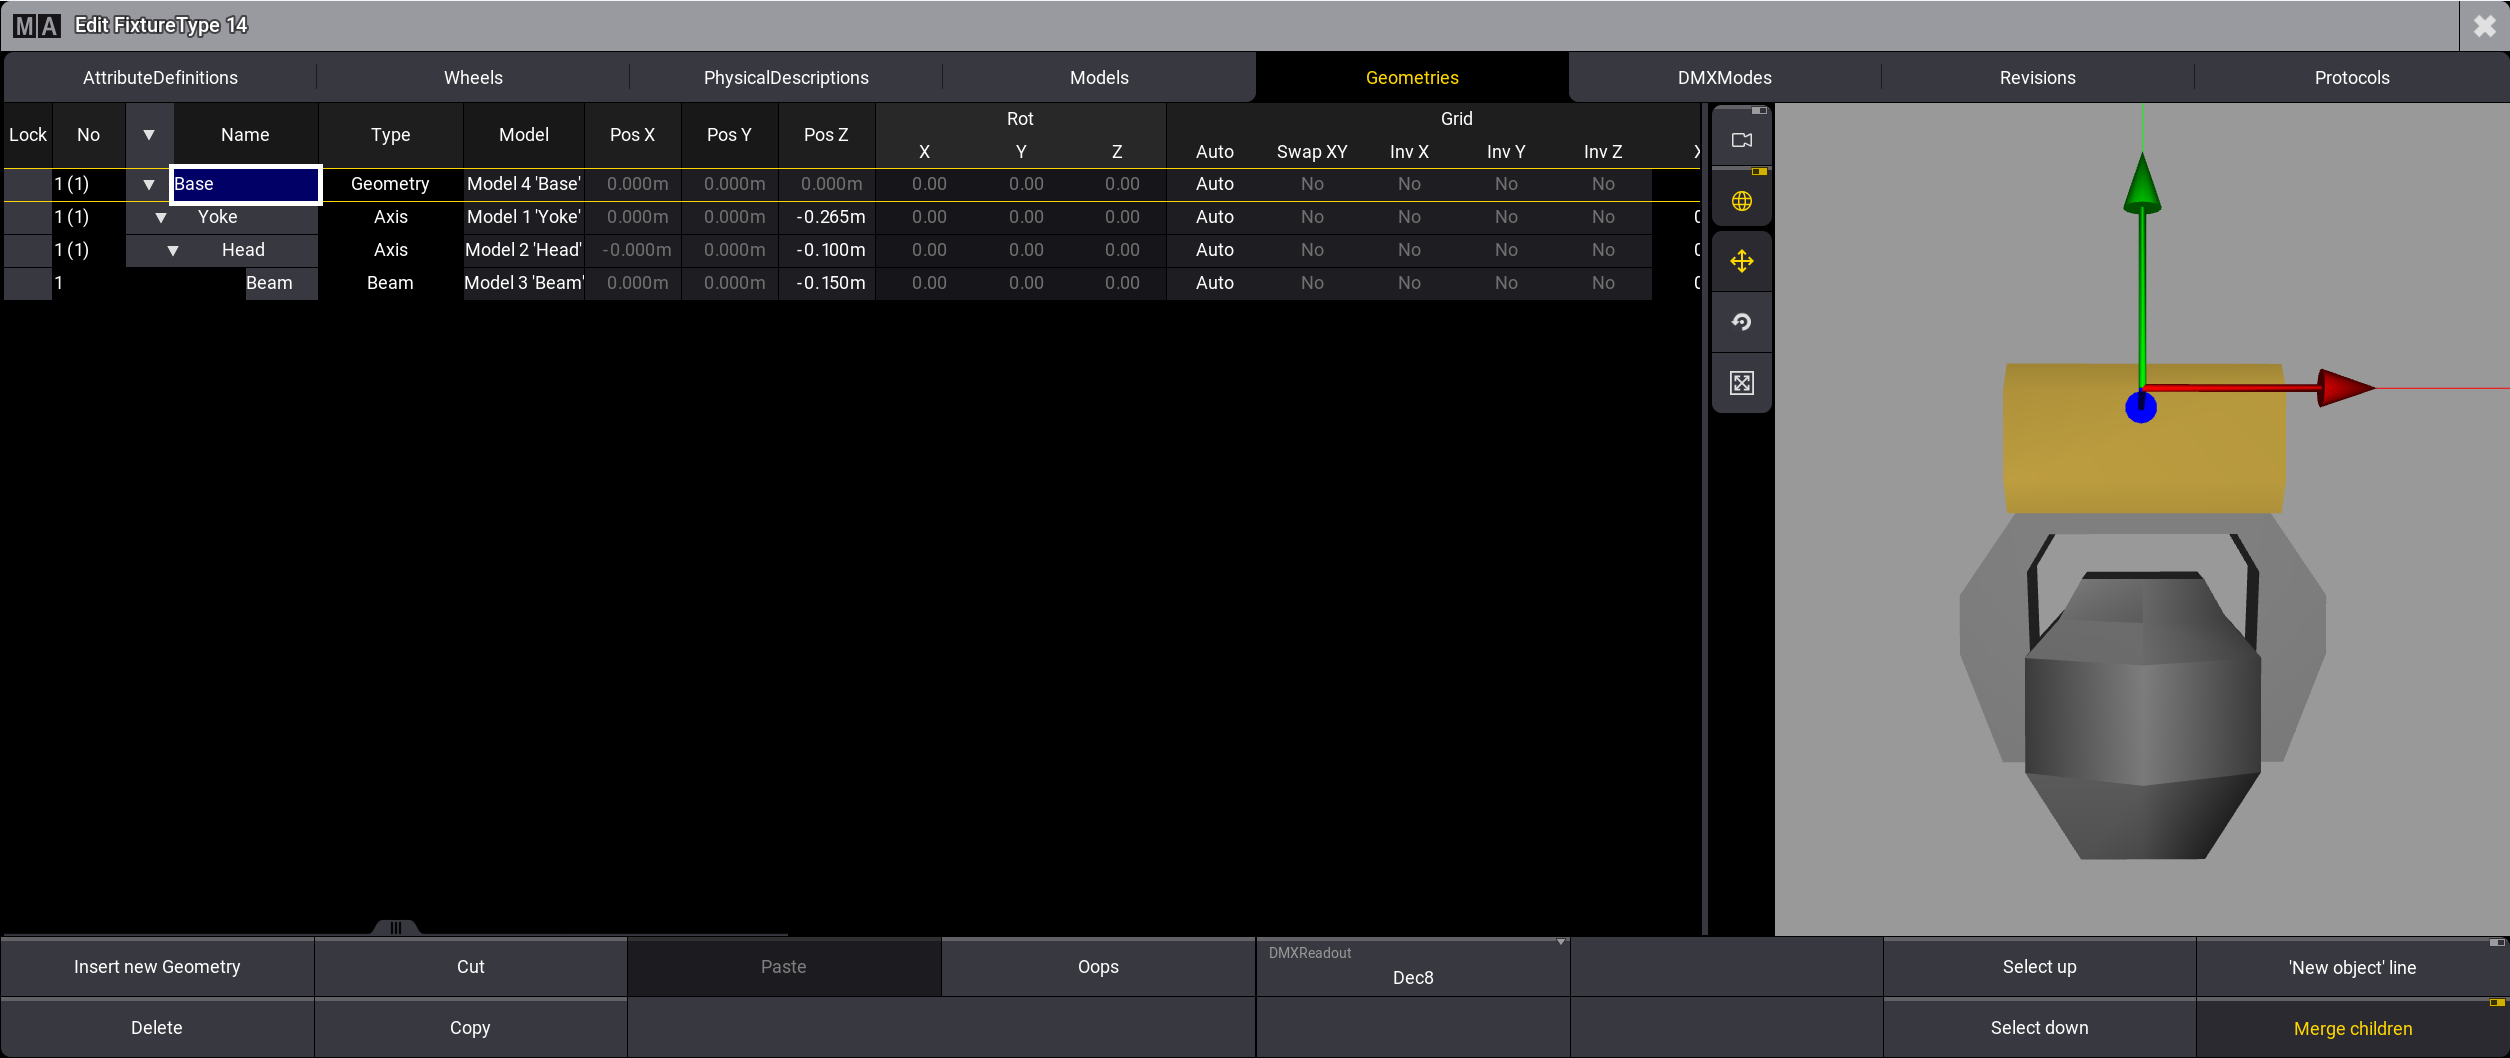Select the move arrows tool
Screen dimensions: 2510x1058
pos(1741,262)
